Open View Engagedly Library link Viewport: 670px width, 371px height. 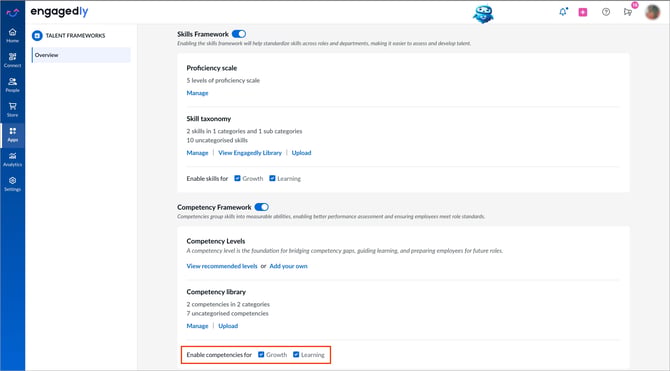[250, 153]
